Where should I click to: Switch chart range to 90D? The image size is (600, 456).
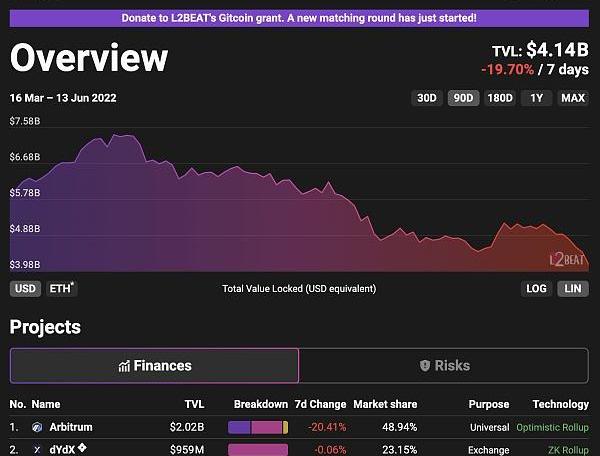(x=463, y=98)
